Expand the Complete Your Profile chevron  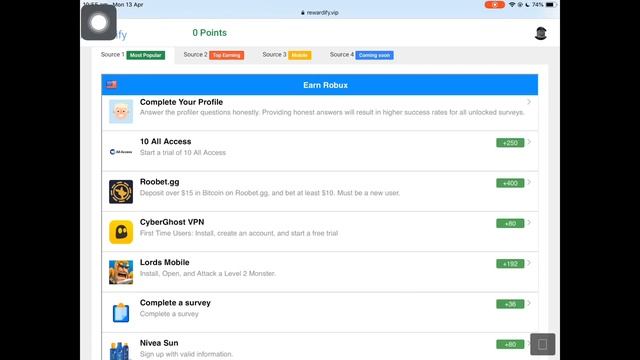pyautogui.click(x=529, y=102)
